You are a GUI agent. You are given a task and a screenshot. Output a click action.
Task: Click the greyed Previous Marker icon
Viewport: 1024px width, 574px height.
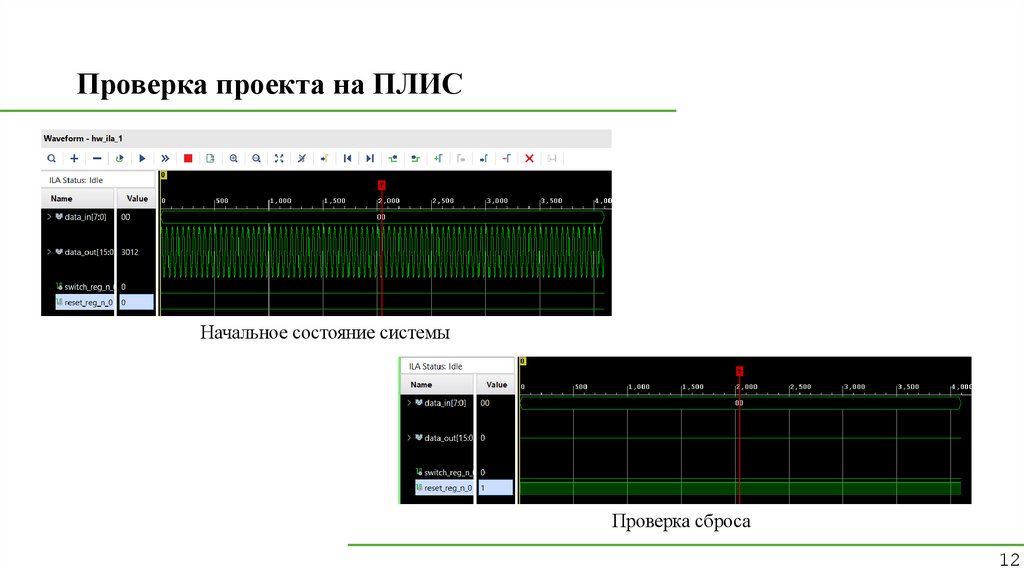461,158
